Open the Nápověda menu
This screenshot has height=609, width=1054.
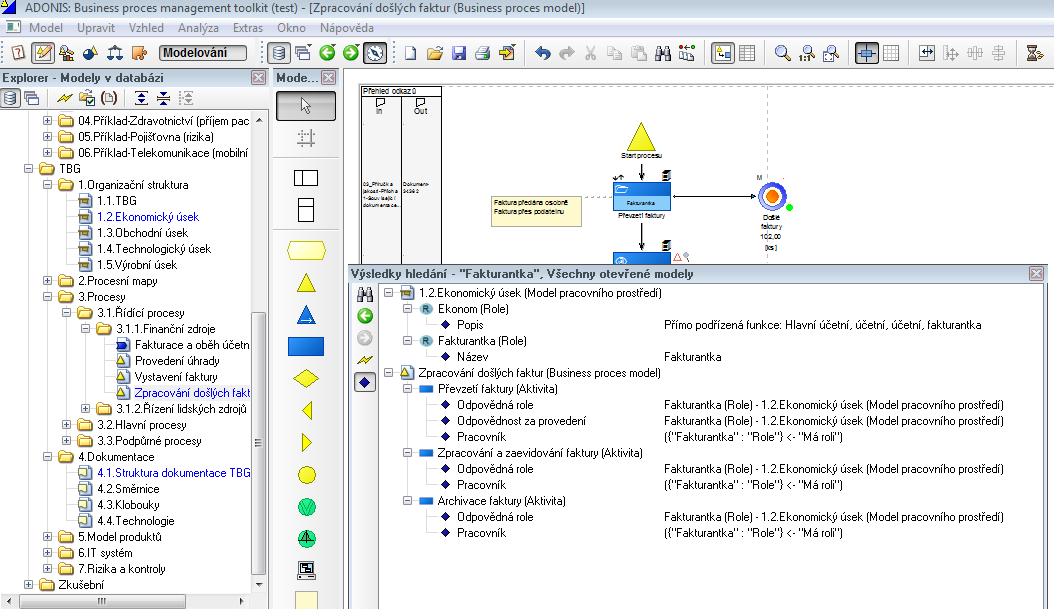pyautogui.click(x=347, y=28)
